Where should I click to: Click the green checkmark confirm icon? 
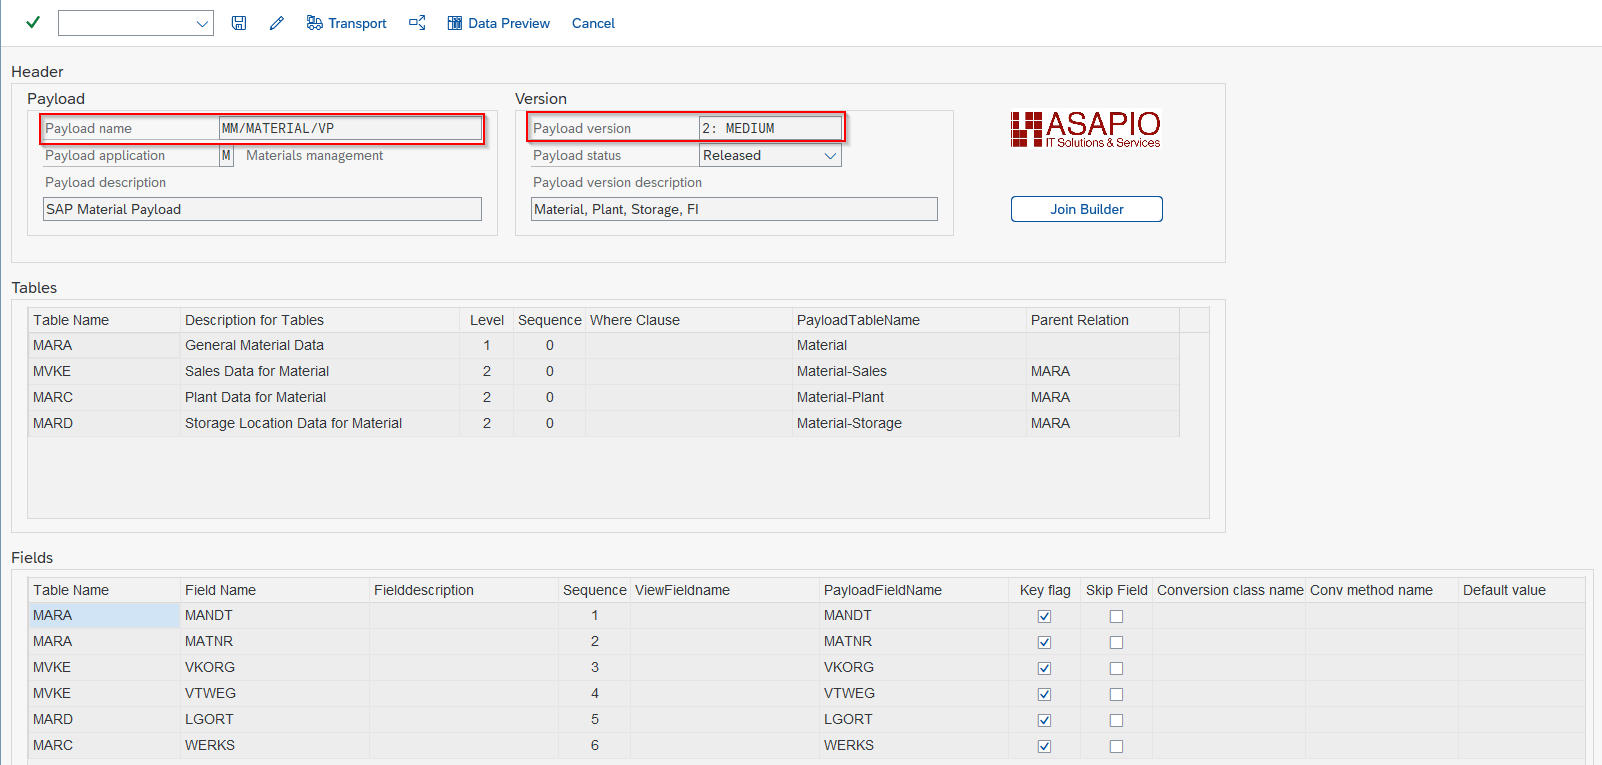coord(33,22)
